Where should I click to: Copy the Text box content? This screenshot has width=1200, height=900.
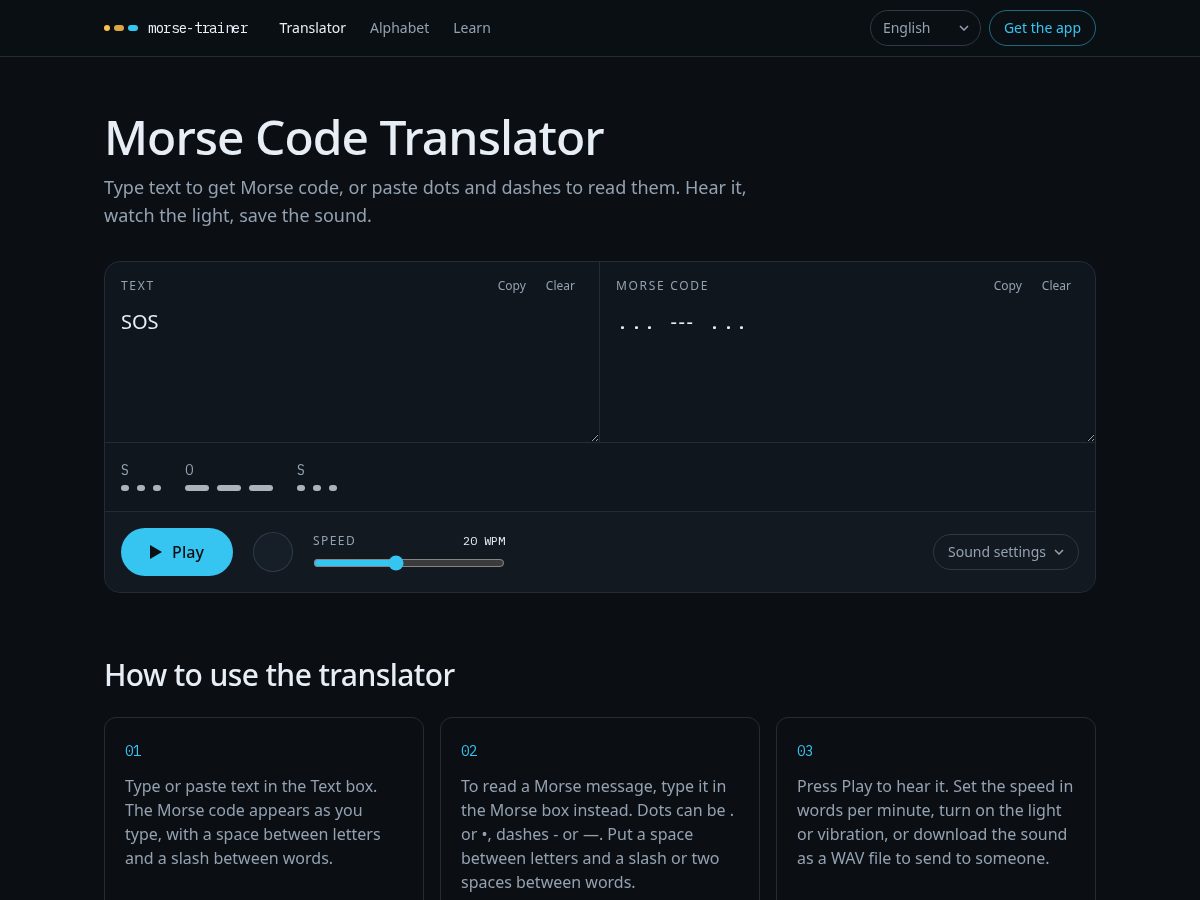(x=511, y=286)
